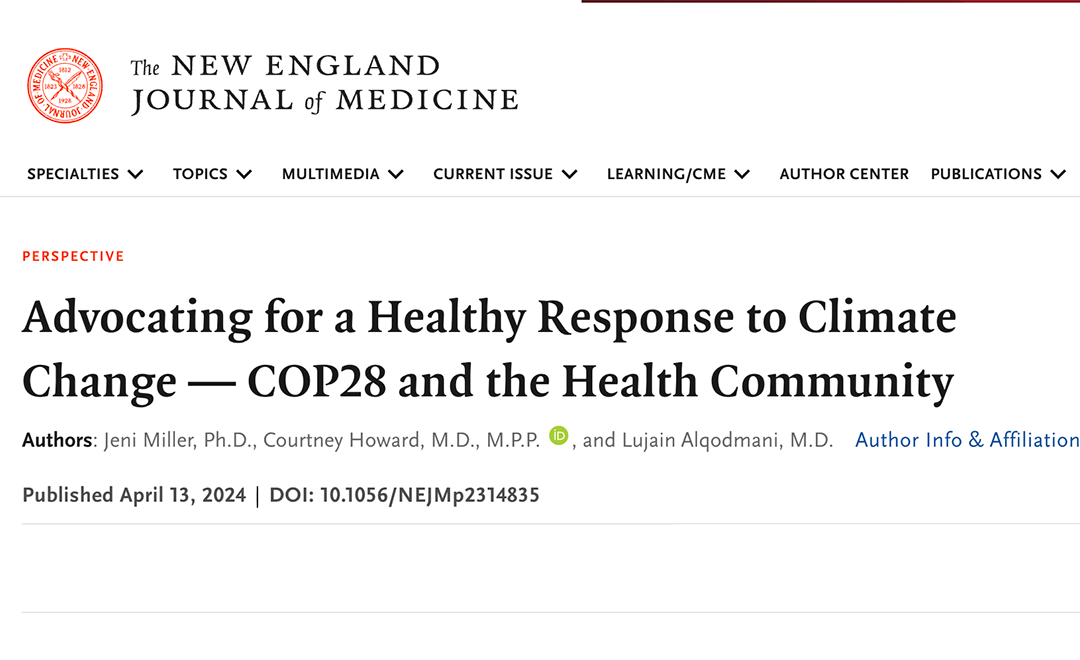Image resolution: width=1080 pixels, height=660 pixels.
Task: Expand the PUBLICATIONS dropdown
Action: pyautogui.click(x=1059, y=173)
